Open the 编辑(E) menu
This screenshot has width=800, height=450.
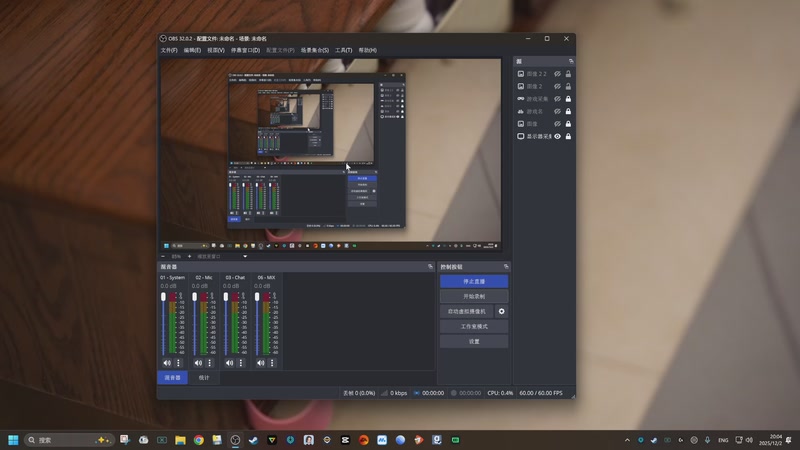coord(192,50)
